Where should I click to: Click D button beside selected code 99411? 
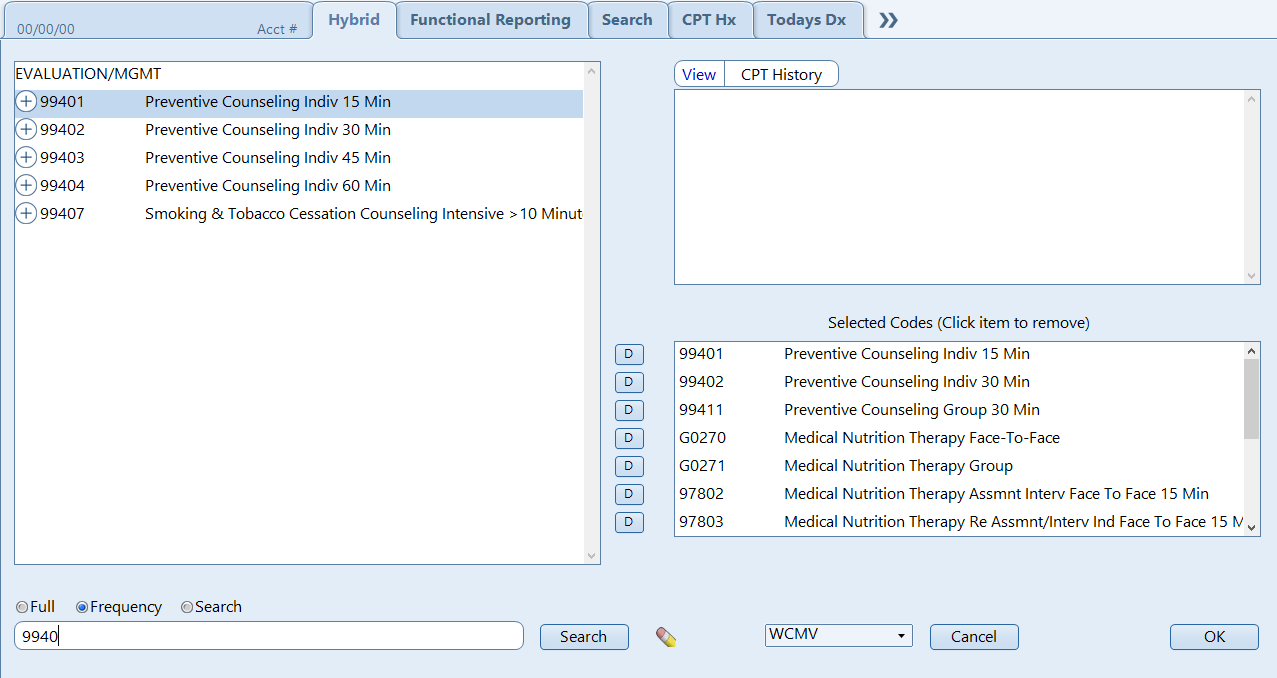coord(629,410)
